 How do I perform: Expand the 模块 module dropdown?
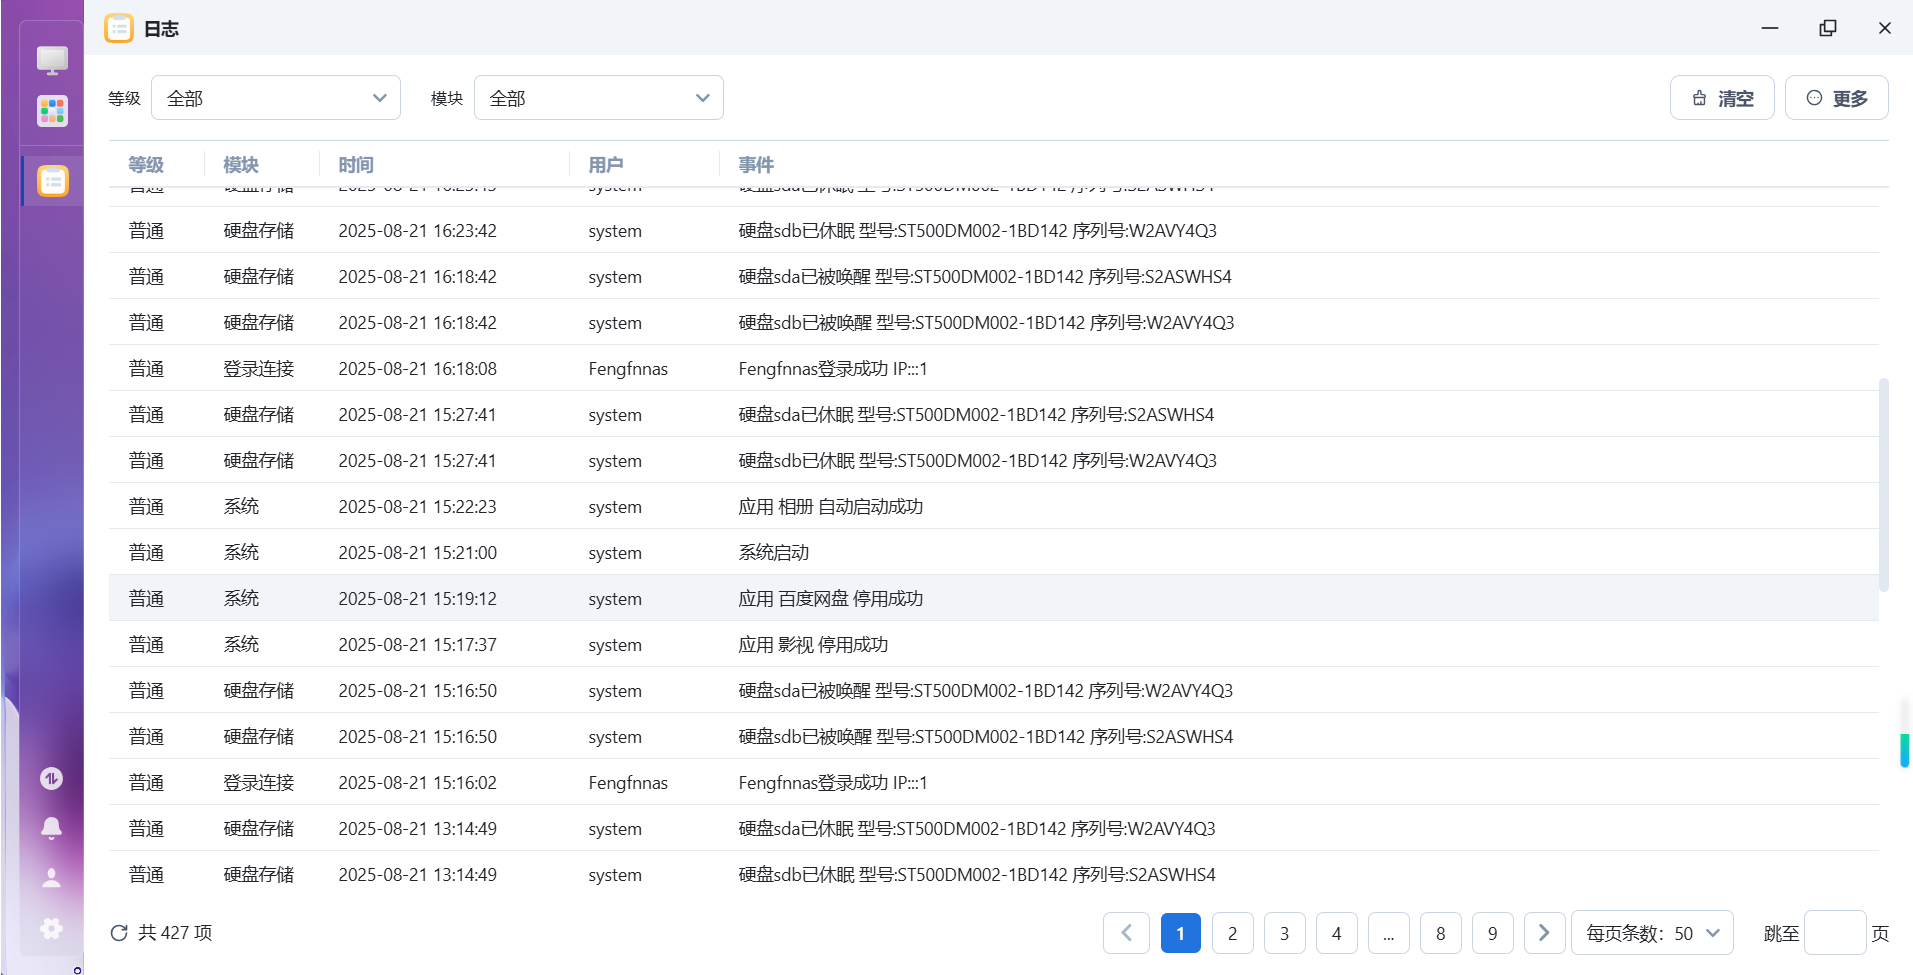click(599, 98)
